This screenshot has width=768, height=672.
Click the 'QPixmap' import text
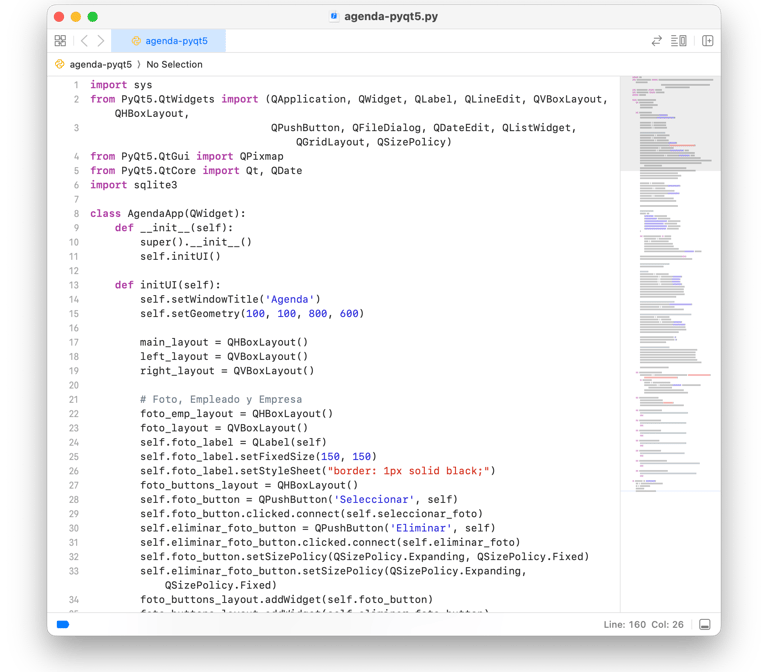[x=262, y=156]
